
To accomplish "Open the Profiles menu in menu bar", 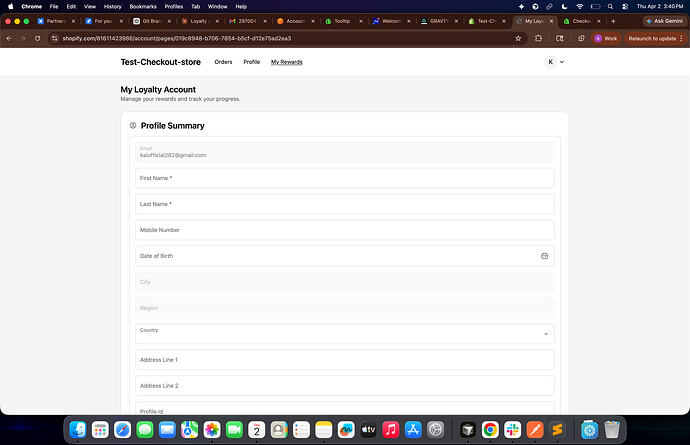I will (174, 7).
